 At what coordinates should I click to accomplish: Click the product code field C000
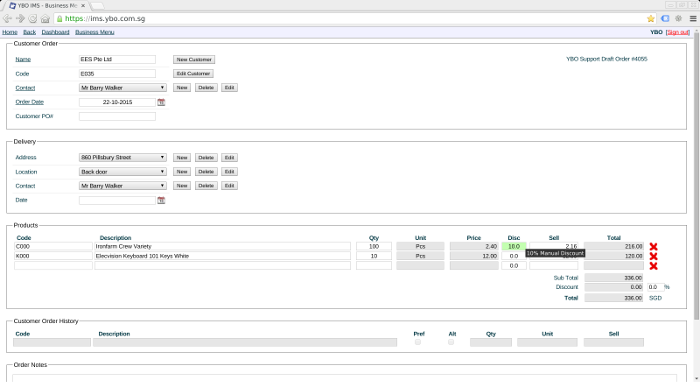click(x=53, y=246)
